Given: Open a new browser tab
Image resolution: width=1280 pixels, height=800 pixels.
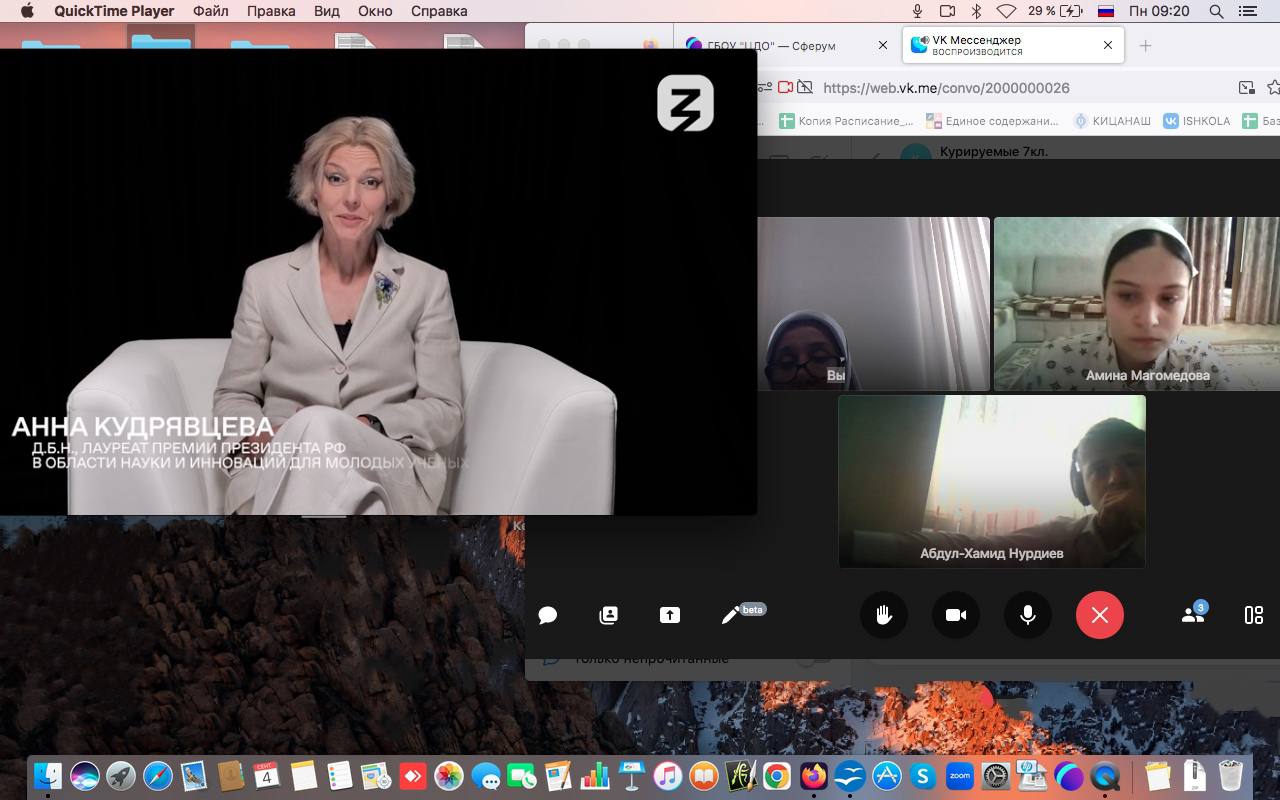Looking at the screenshot, I should tap(1146, 45).
